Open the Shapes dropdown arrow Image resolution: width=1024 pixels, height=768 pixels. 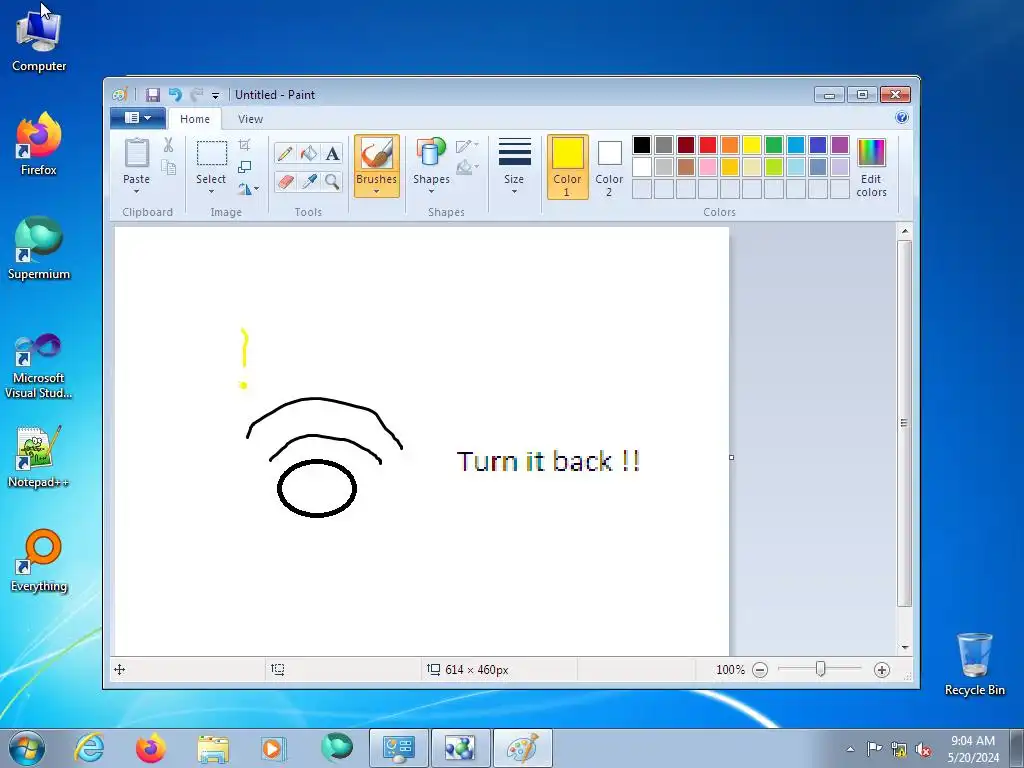click(431, 191)
